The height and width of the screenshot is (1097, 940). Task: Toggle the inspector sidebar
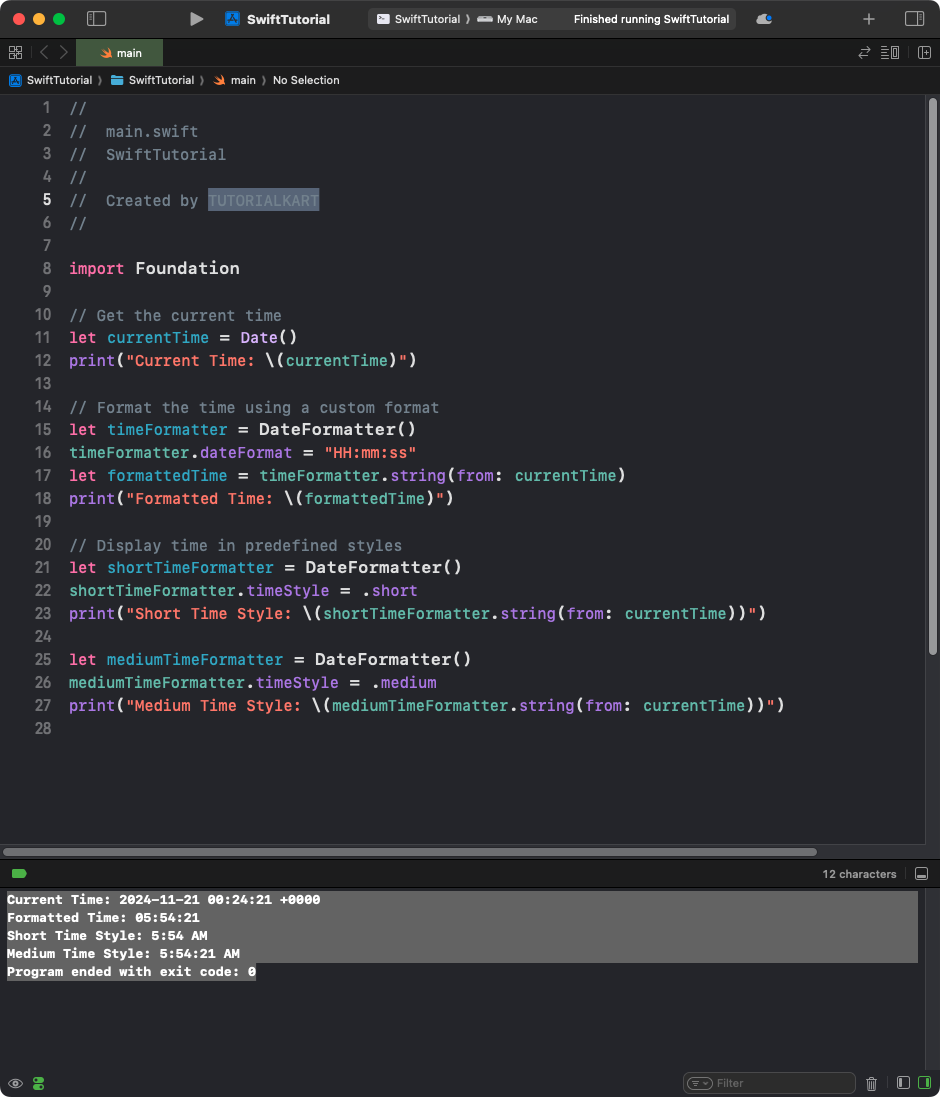click(x=914, y=19)
